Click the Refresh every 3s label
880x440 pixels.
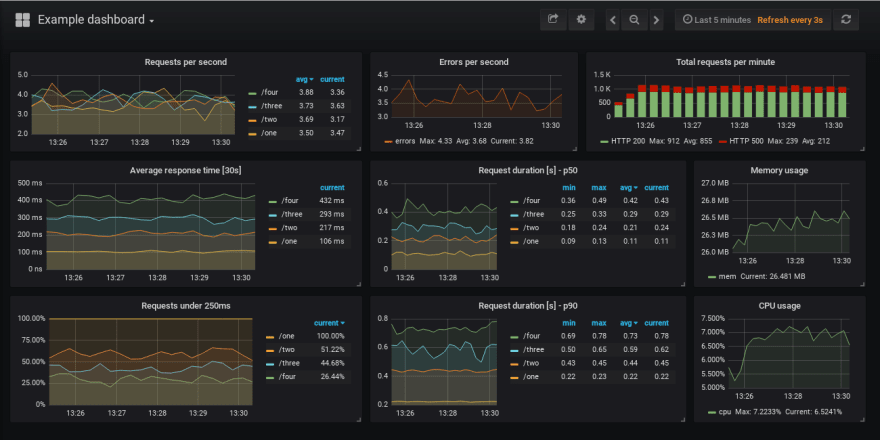790,20
